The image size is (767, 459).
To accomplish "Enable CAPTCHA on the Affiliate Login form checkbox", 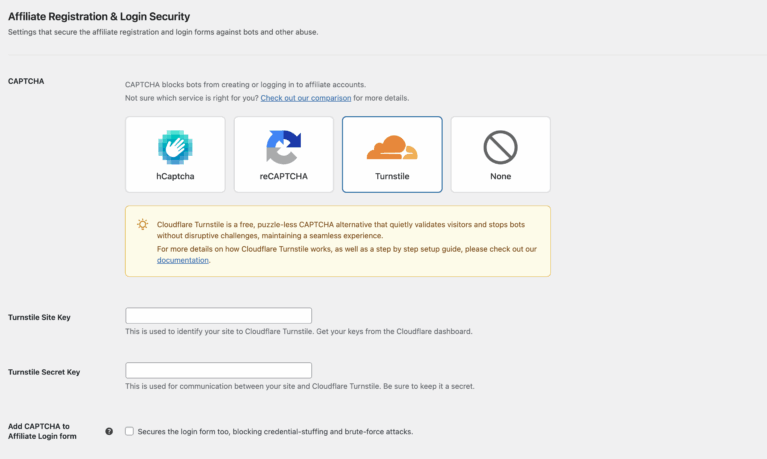I will click(x=129, y=431).
